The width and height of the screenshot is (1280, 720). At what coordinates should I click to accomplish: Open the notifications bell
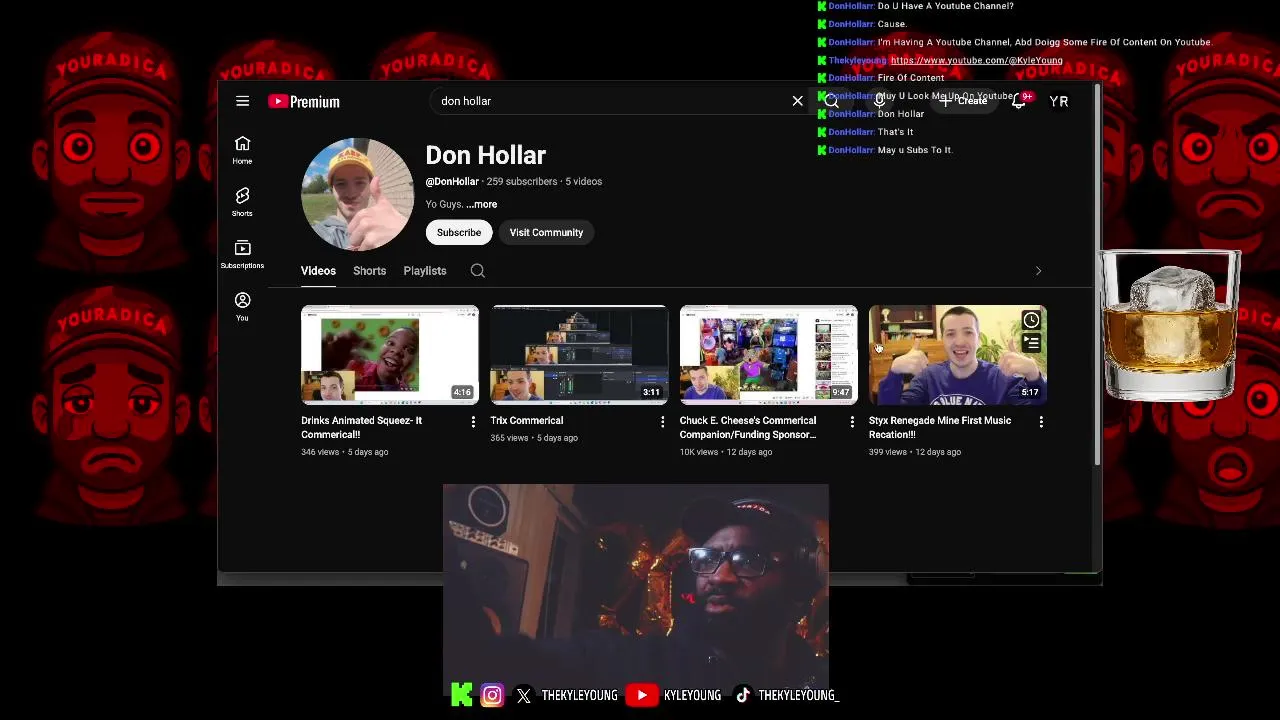[x=1018, y=101]
